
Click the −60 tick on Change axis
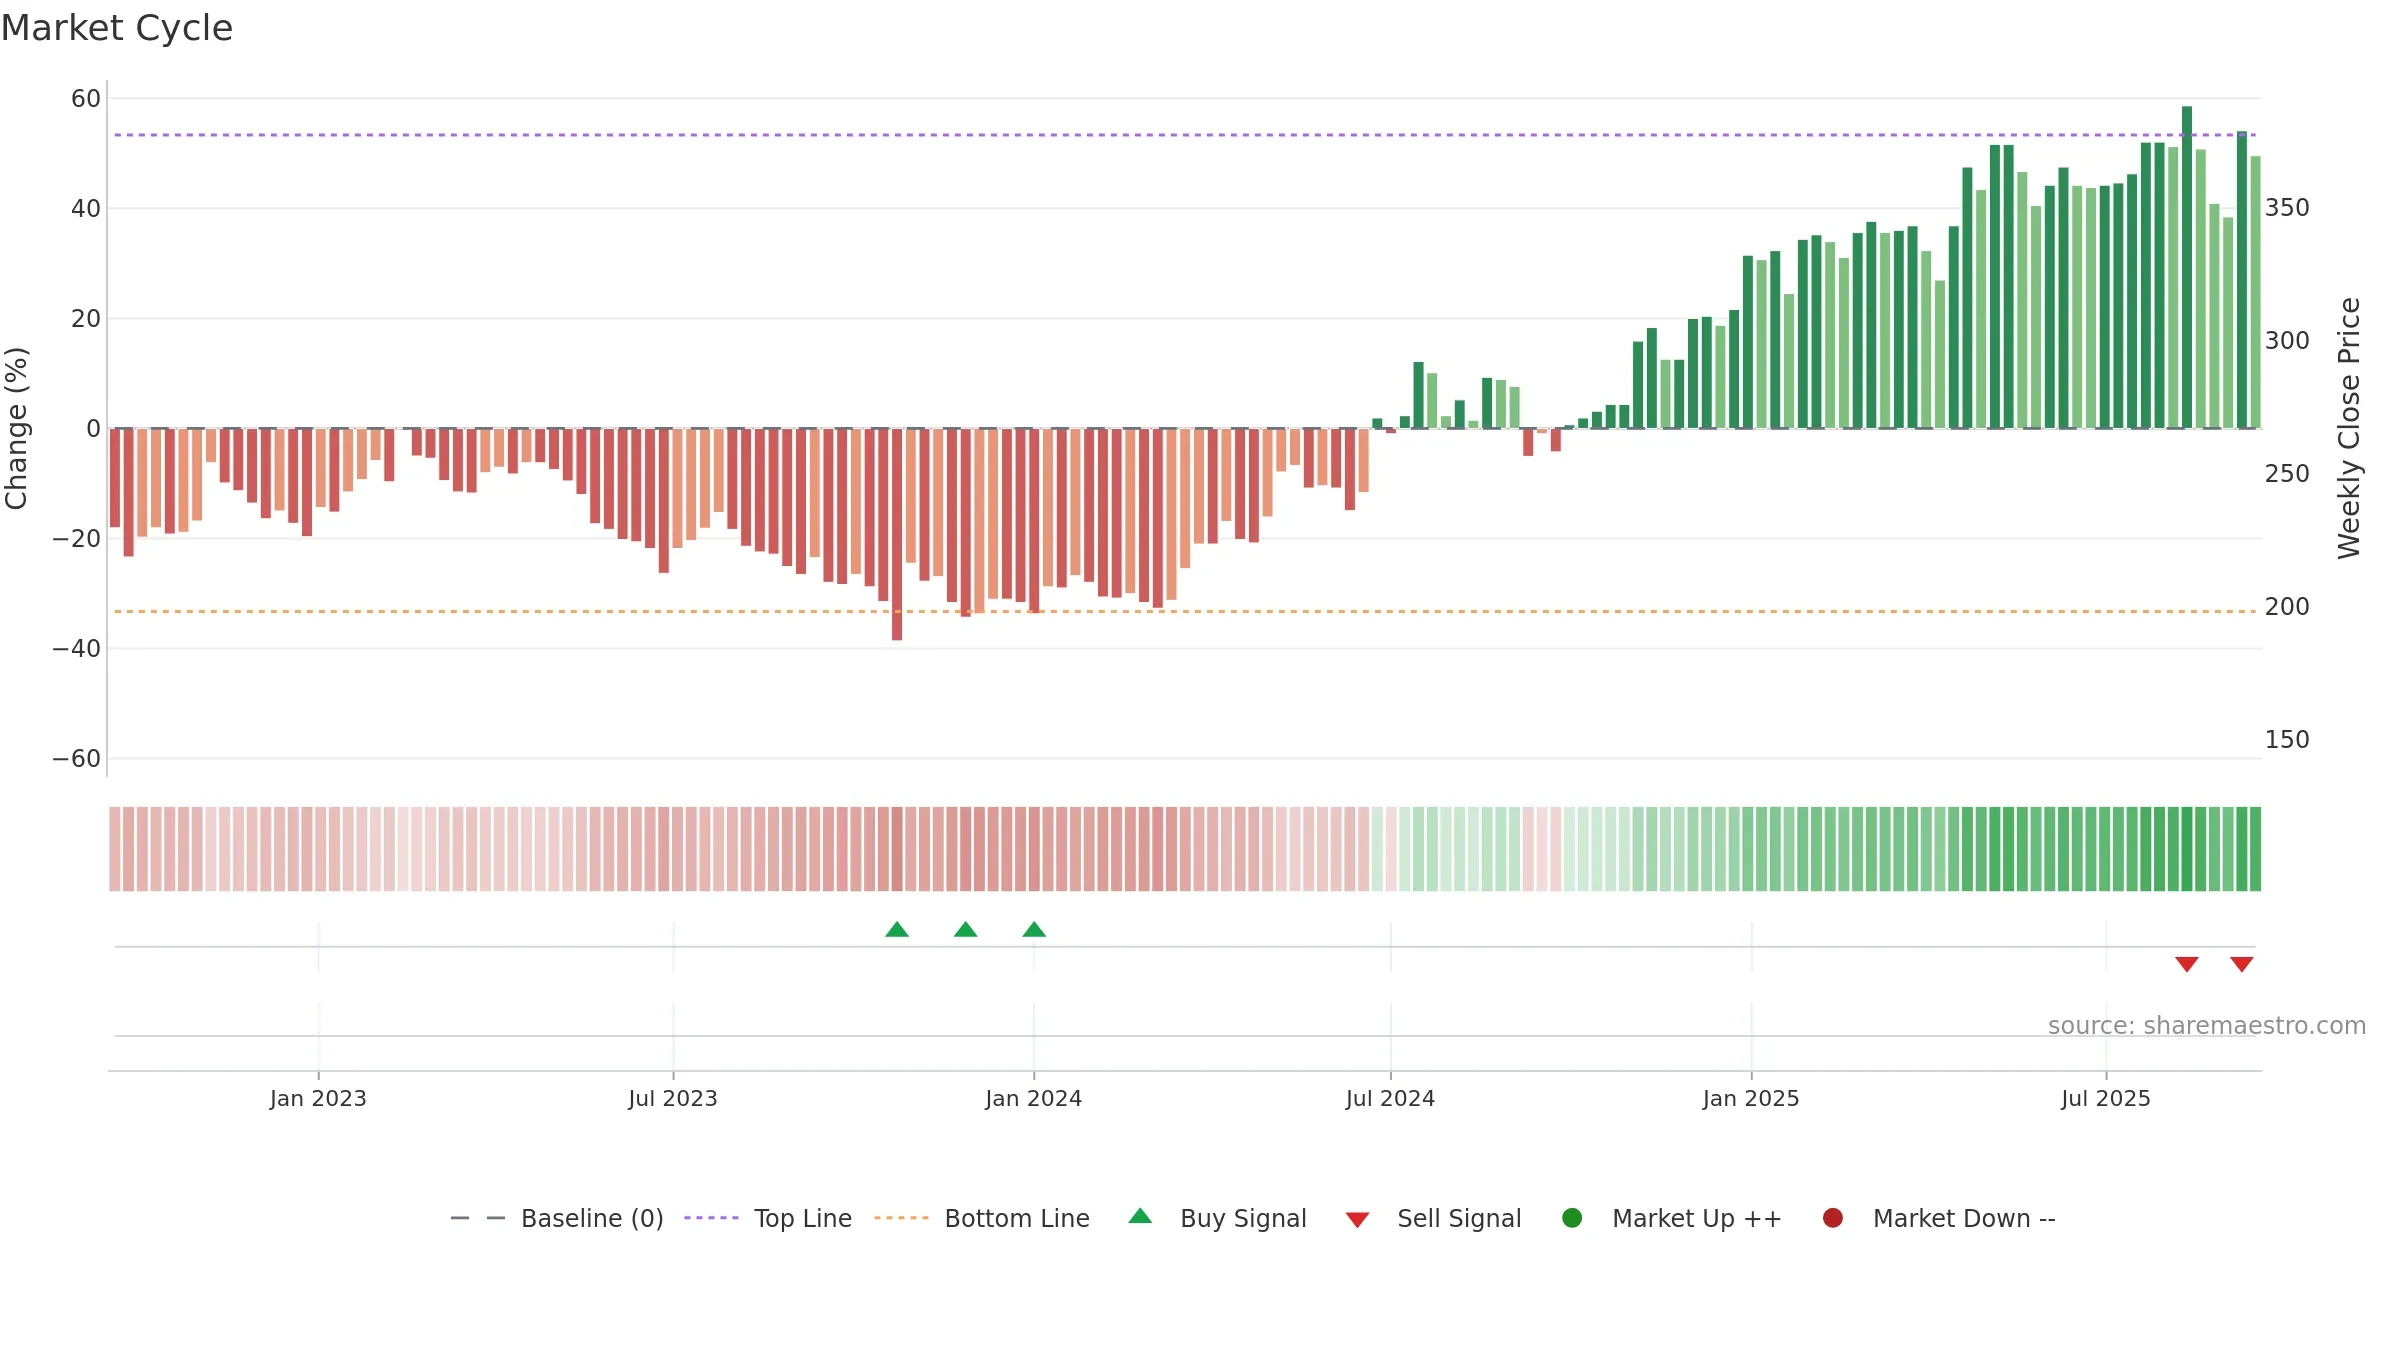point(77,758)
